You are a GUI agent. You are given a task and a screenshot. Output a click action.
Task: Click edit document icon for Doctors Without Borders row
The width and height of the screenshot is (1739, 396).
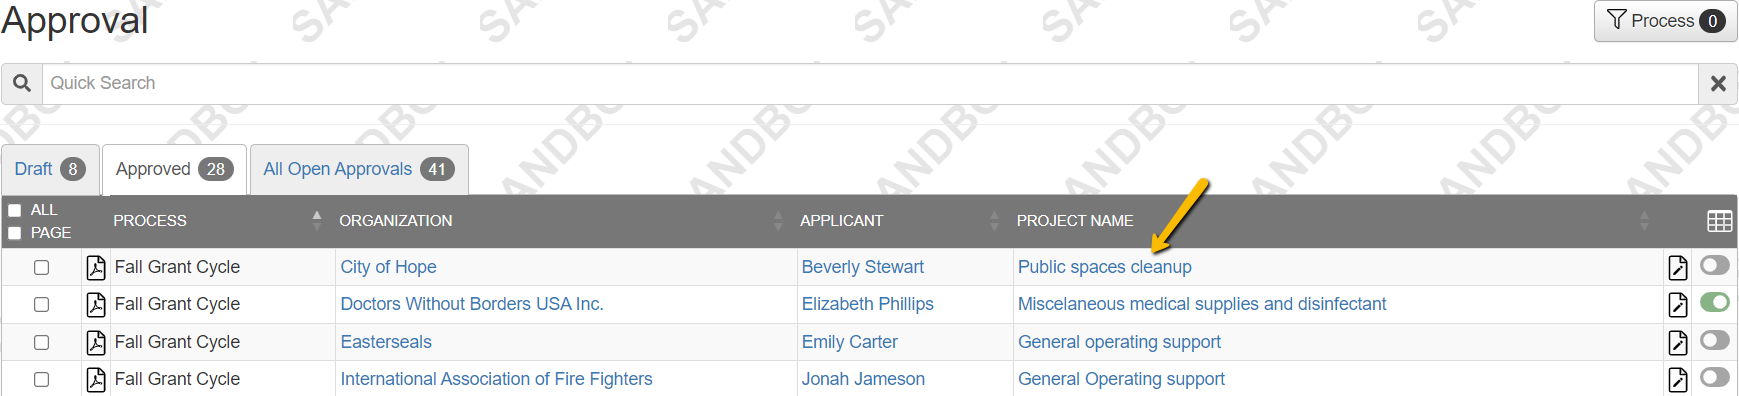(1678, 304)
